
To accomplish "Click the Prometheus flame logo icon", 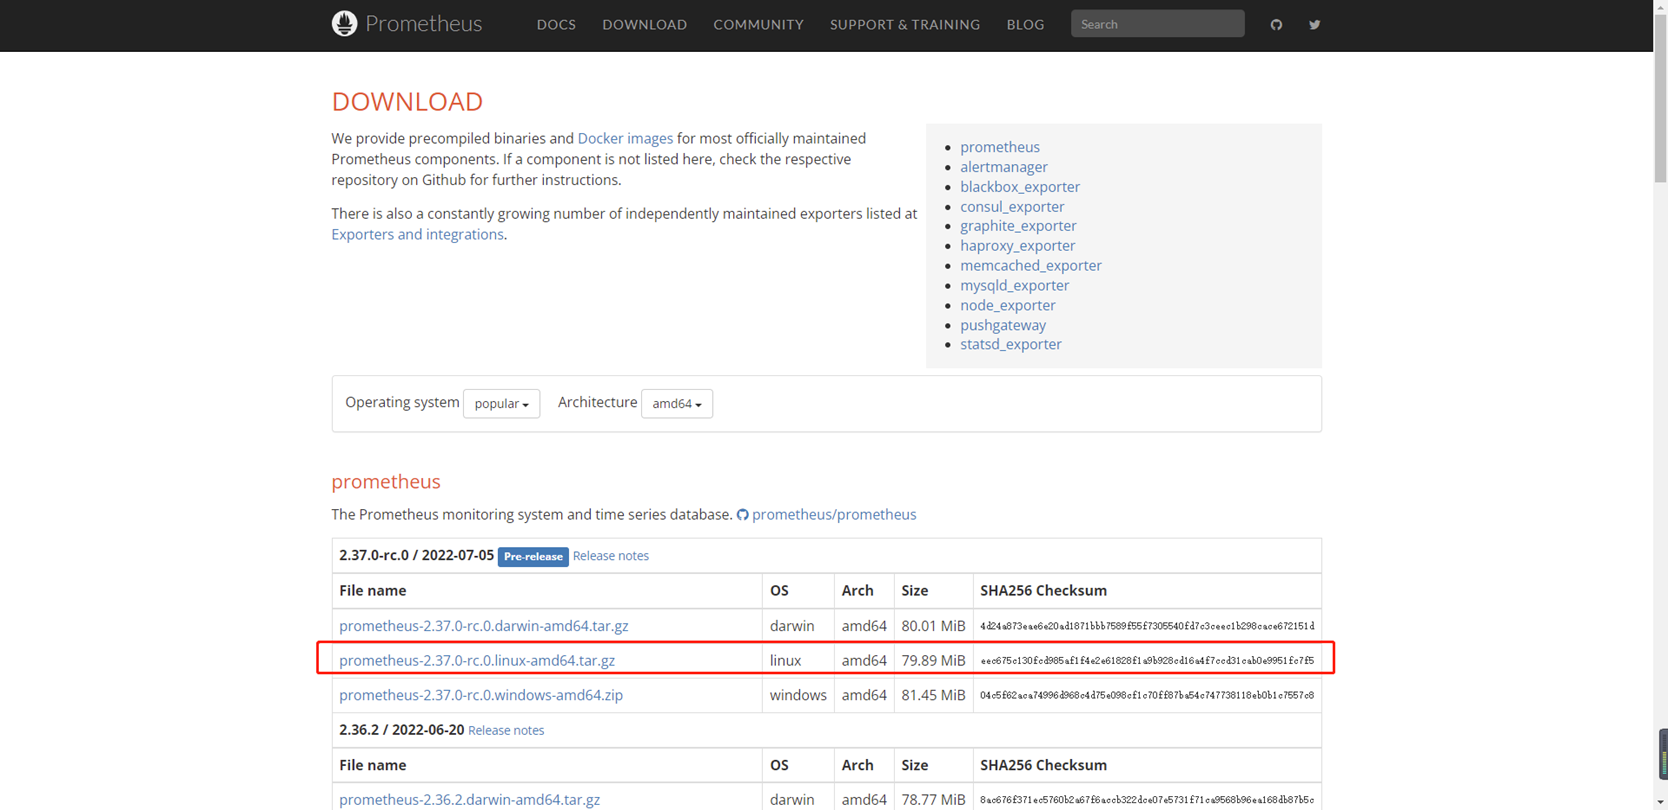I will [x=344, y=24].
